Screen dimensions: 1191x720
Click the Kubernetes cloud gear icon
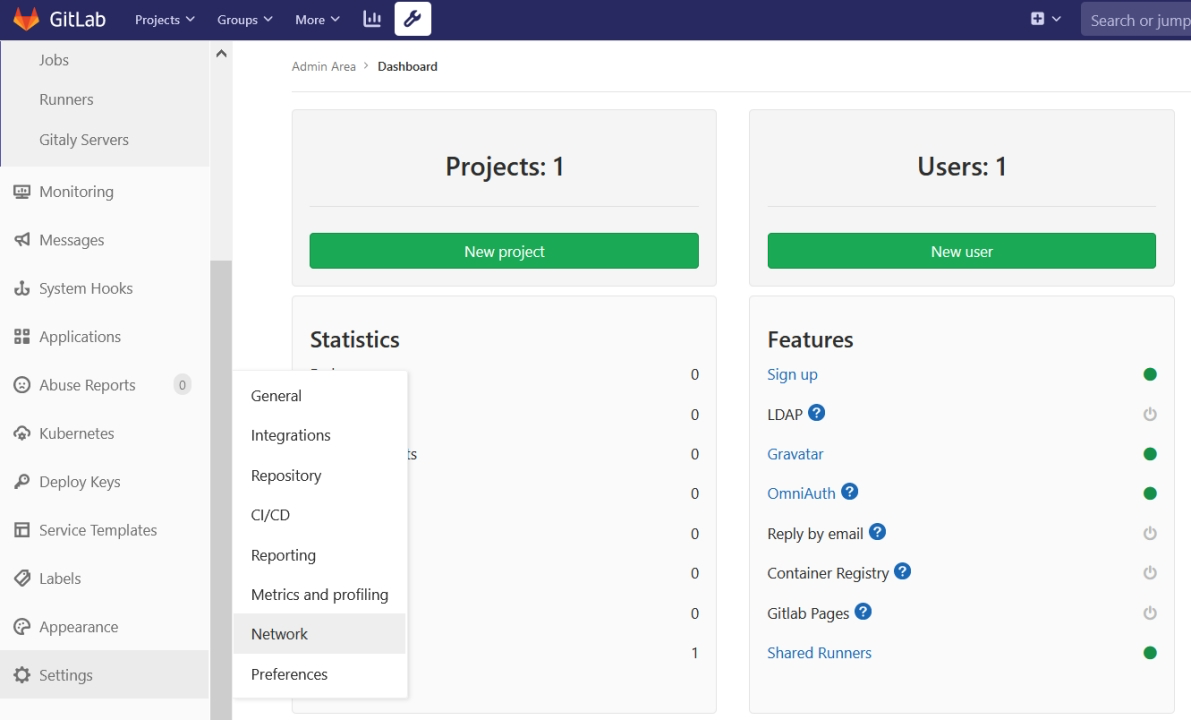(22, 434)
